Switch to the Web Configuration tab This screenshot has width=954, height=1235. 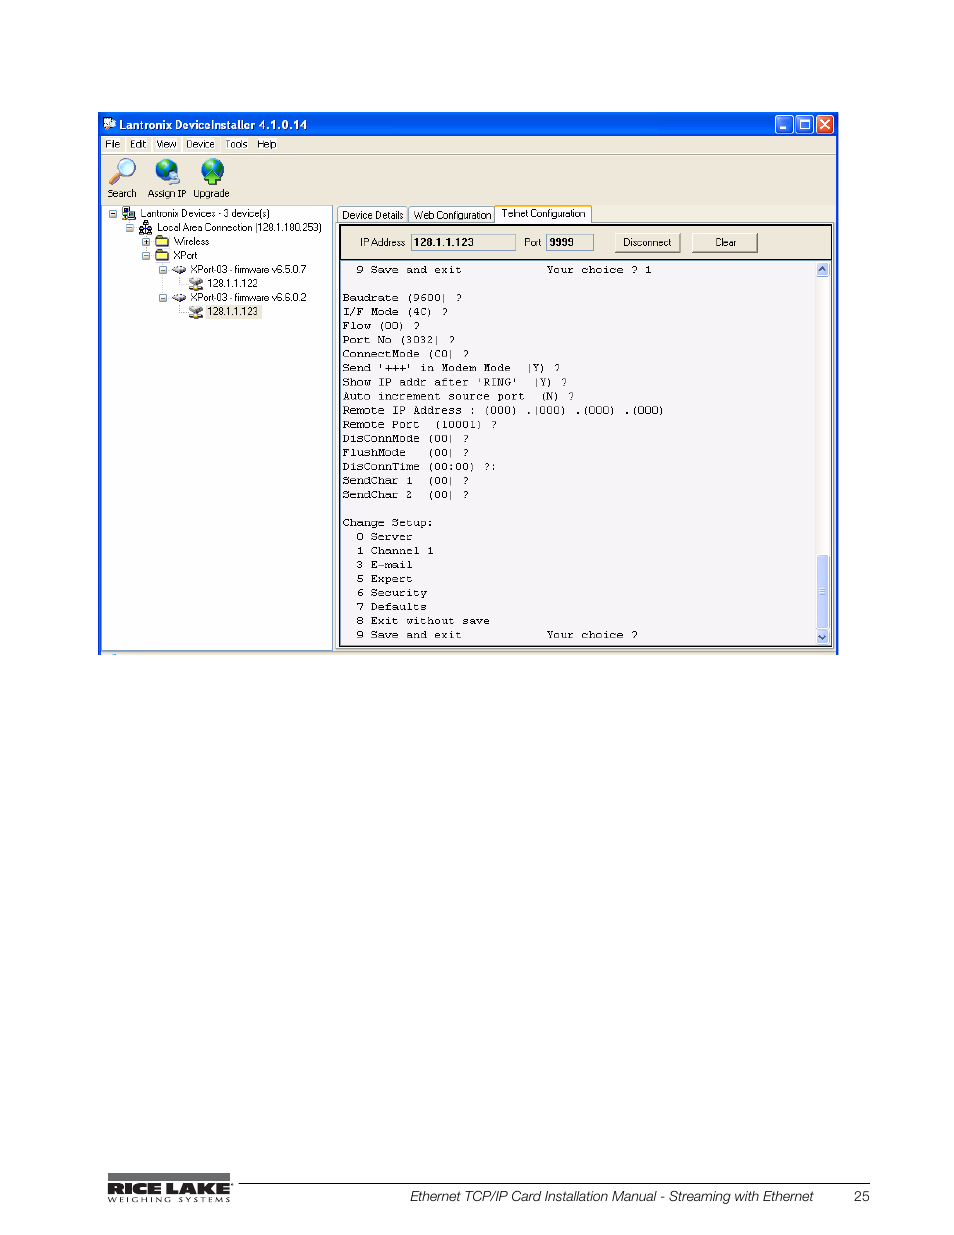coord(452,215)
